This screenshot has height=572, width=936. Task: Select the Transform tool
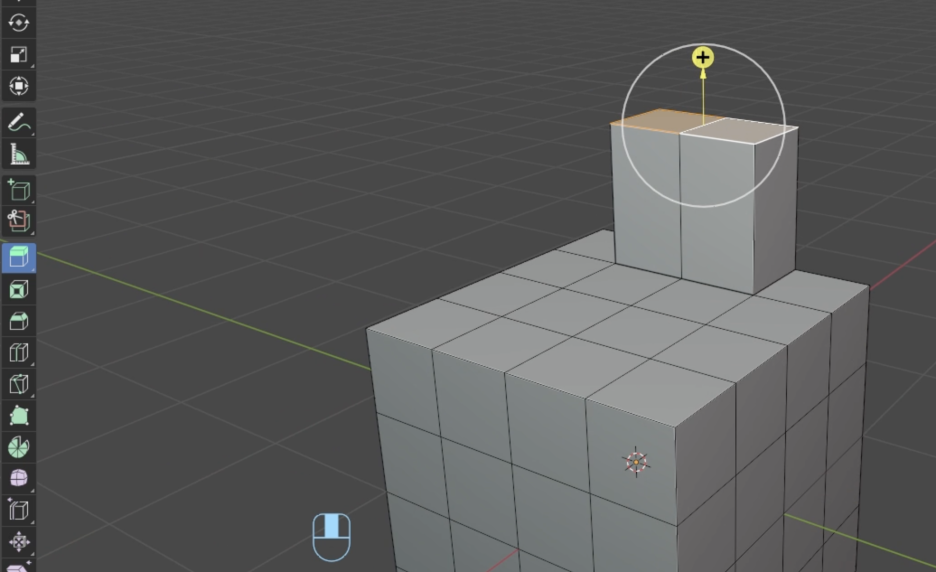[19, 86]
